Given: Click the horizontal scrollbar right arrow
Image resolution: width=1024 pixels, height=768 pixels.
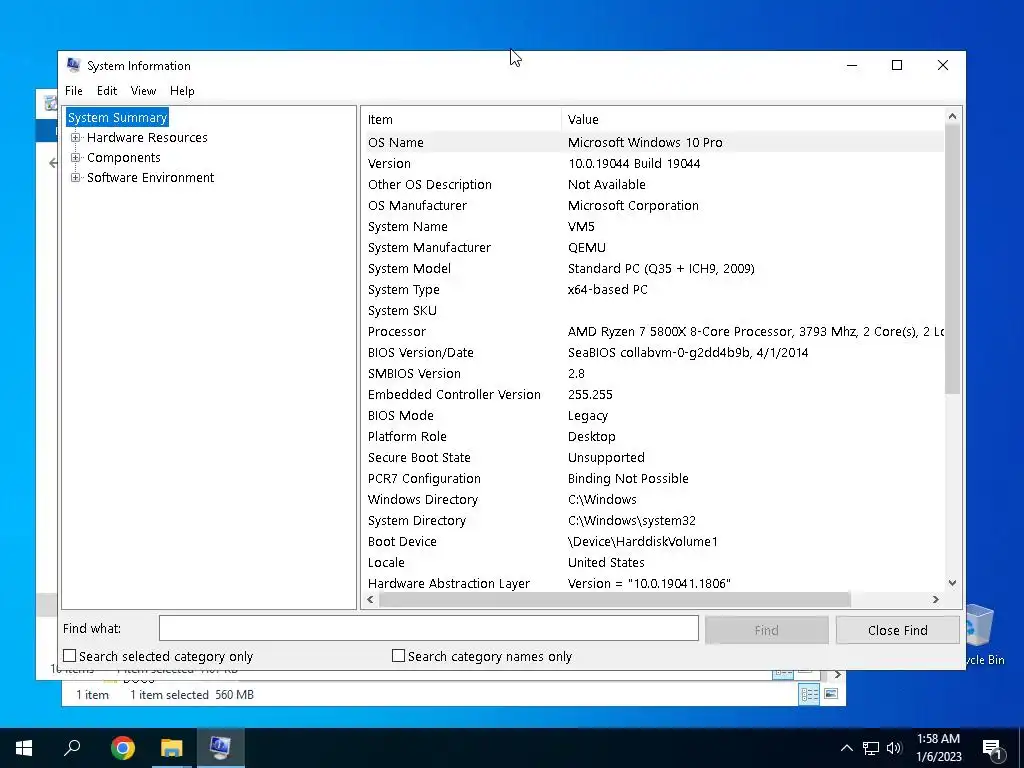Looking at the screenshot, I should tap(936, 600).
